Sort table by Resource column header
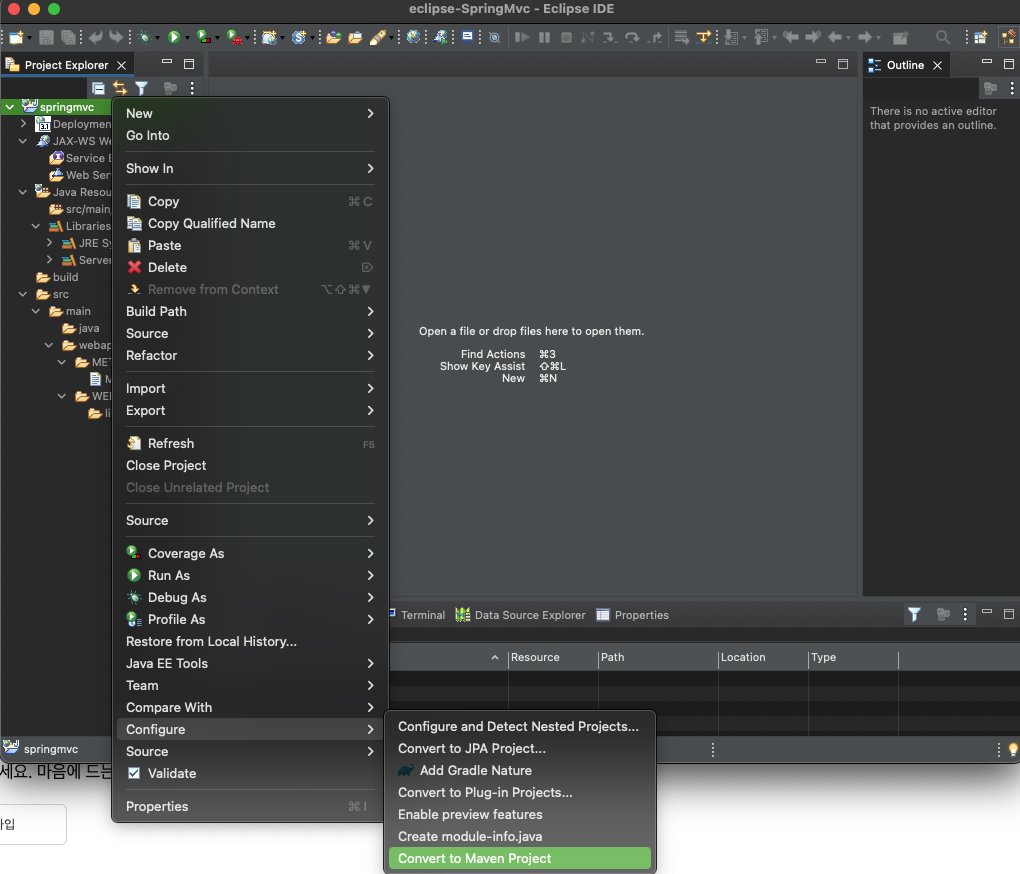The height and width of the screenshot is (874, 1020). 553,657
